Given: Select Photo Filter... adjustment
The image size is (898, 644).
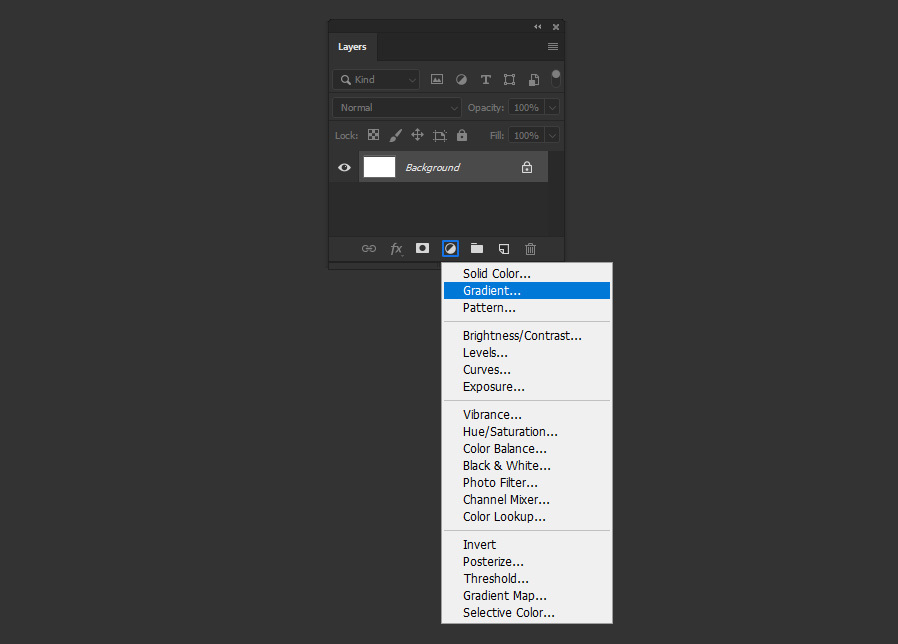Looking at the screenshot, I should pos(527,483).
